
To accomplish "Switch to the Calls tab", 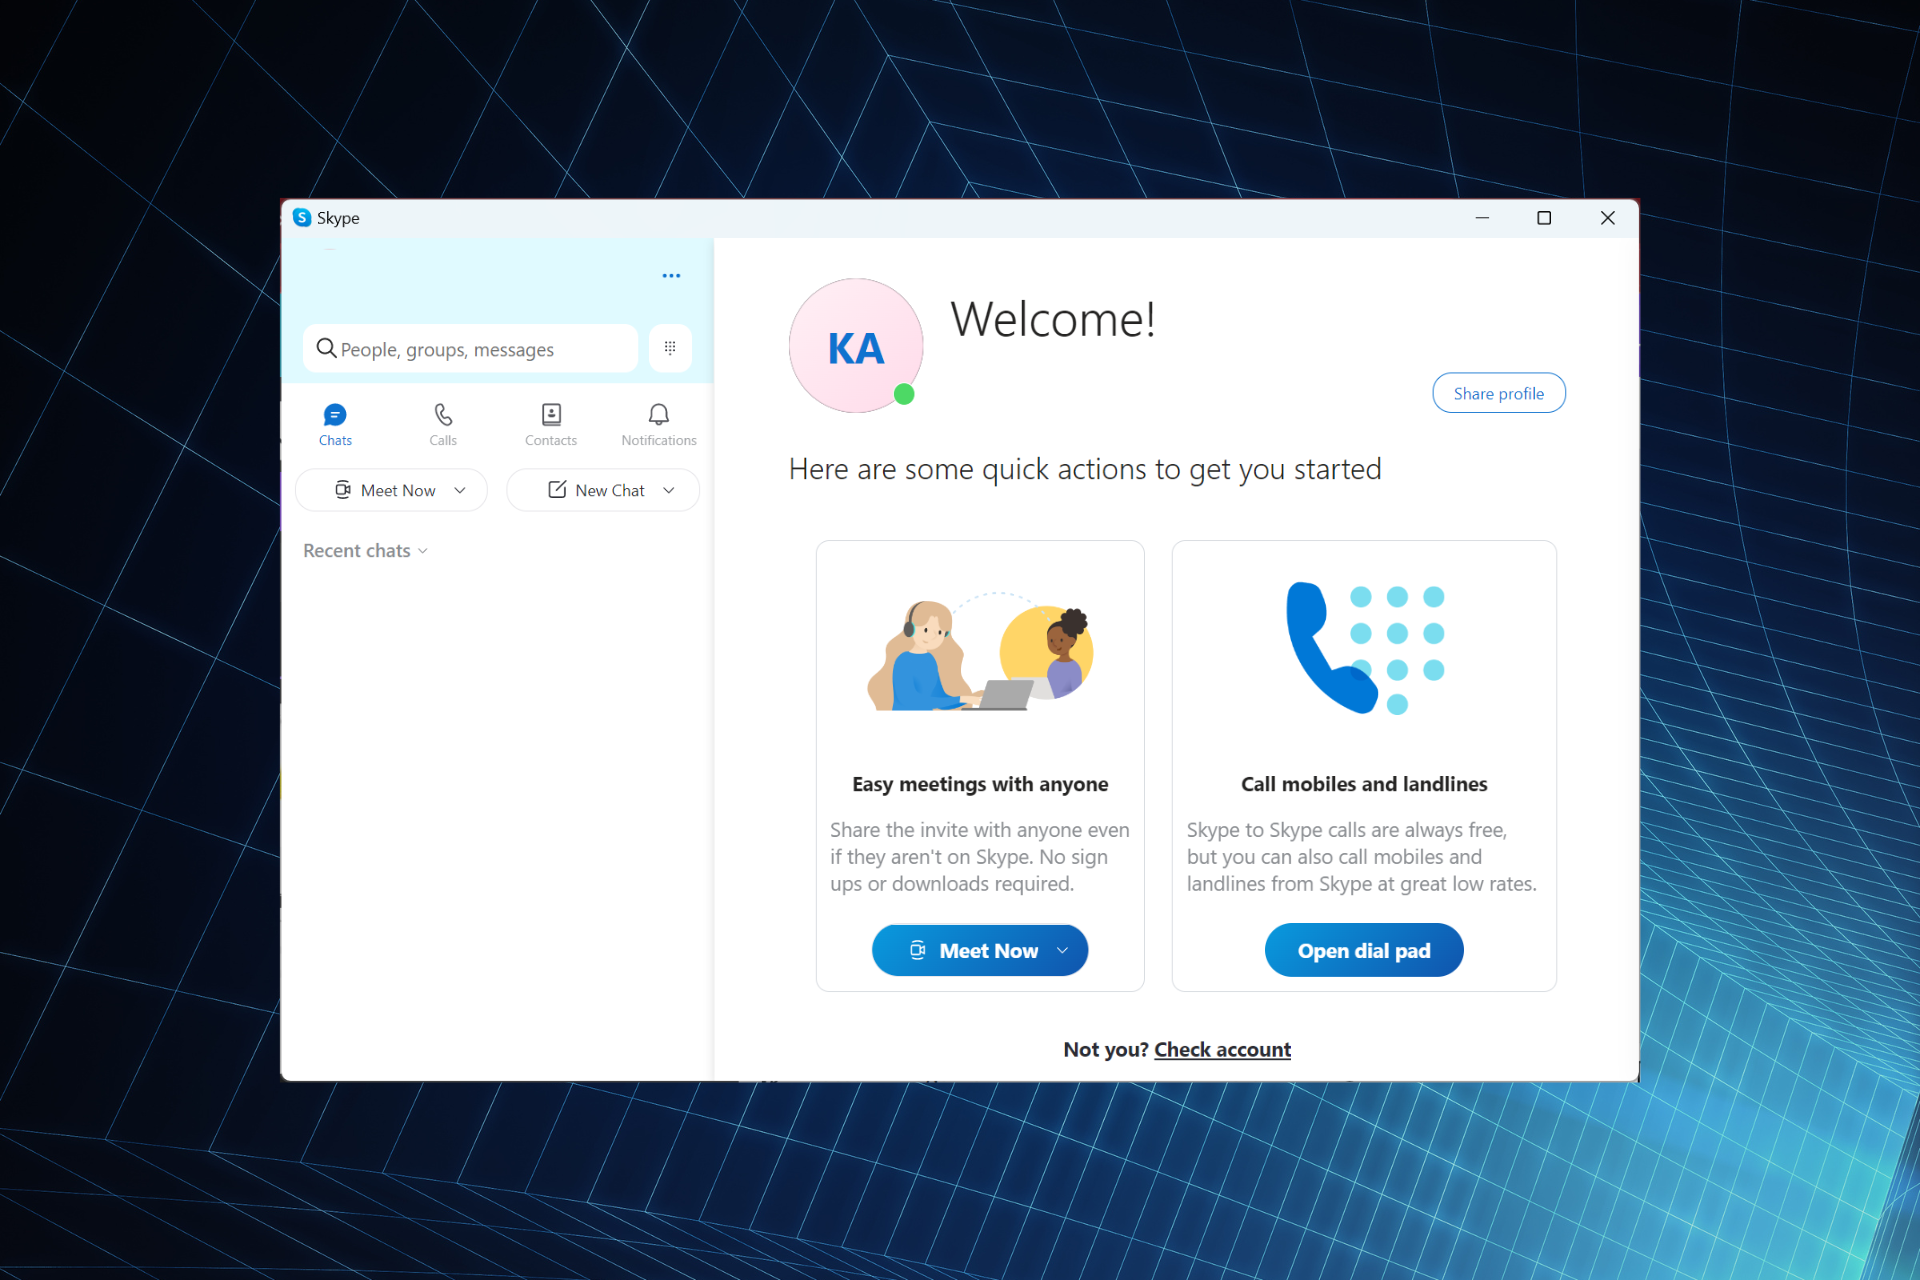I will (443, 425).
